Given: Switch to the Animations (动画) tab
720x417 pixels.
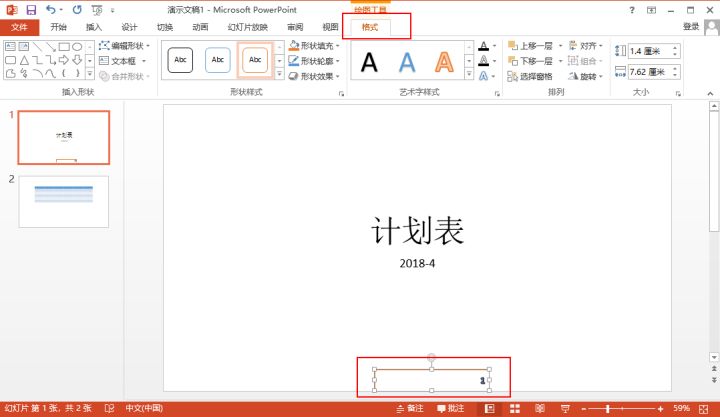Looking at the screenshot, I should coord(200,27).
